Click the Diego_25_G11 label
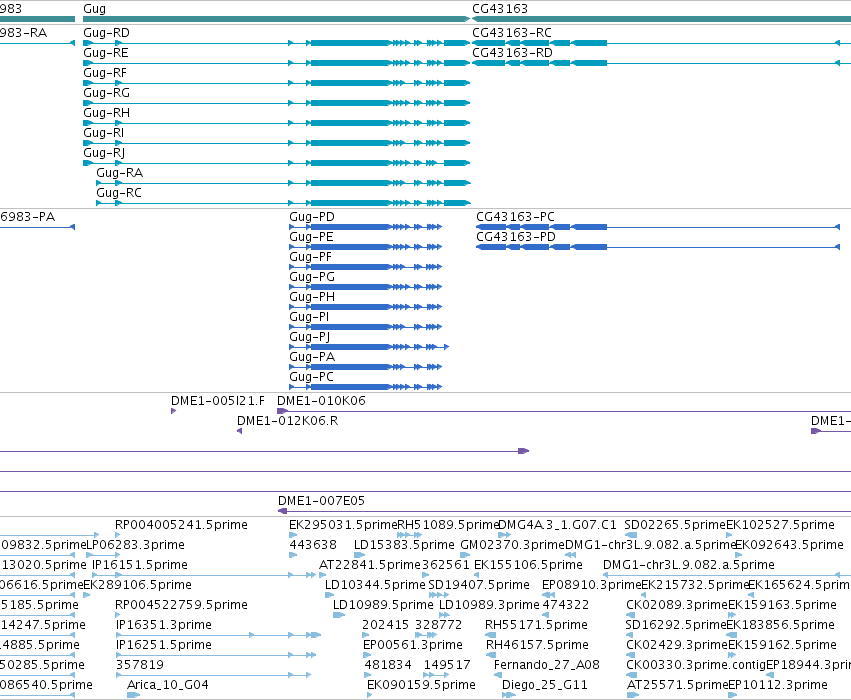 545,685
